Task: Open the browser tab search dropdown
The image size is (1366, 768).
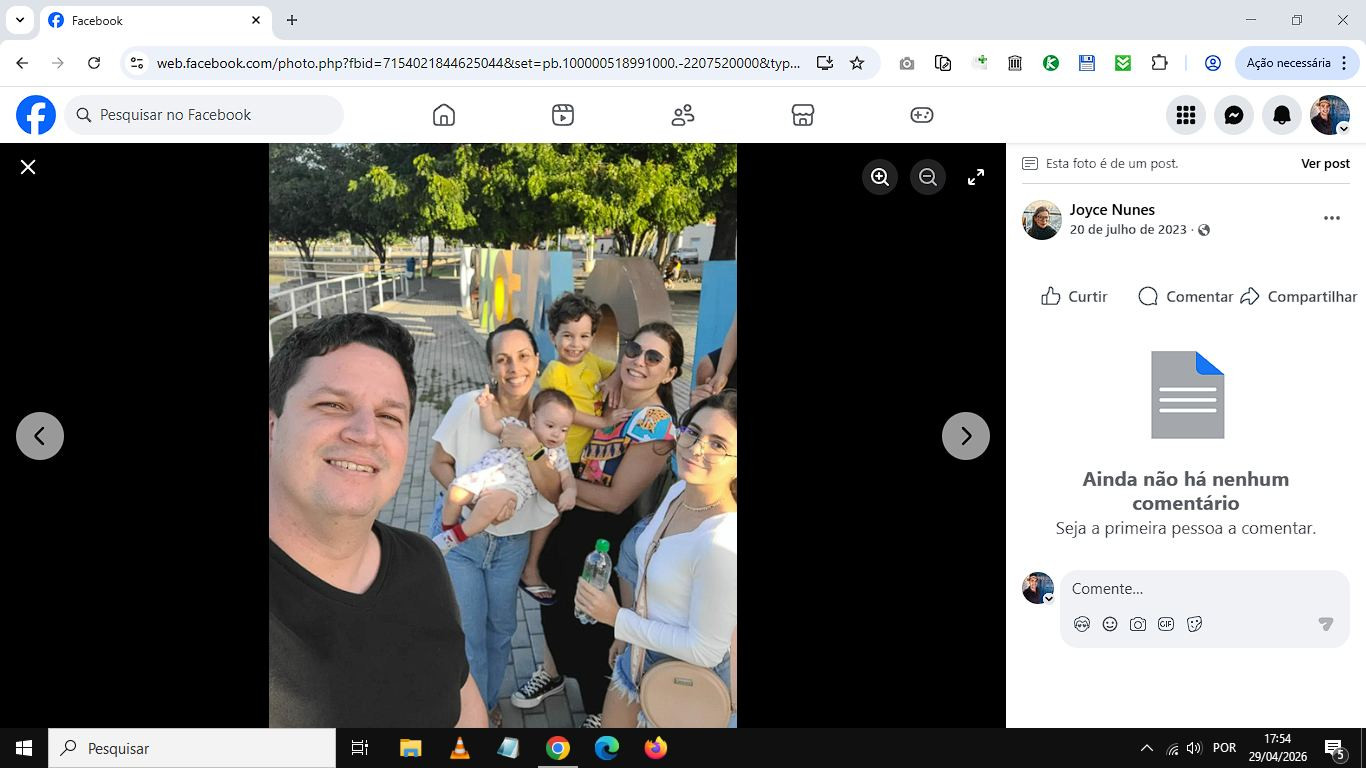Action: coord(19,20)
